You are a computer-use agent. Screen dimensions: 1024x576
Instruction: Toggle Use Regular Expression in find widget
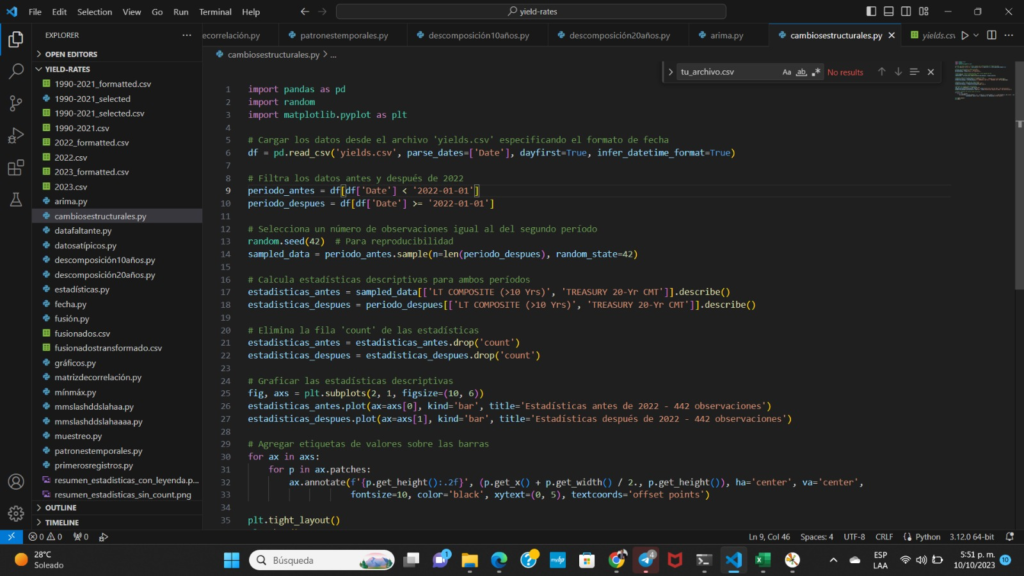click(815, 72)
